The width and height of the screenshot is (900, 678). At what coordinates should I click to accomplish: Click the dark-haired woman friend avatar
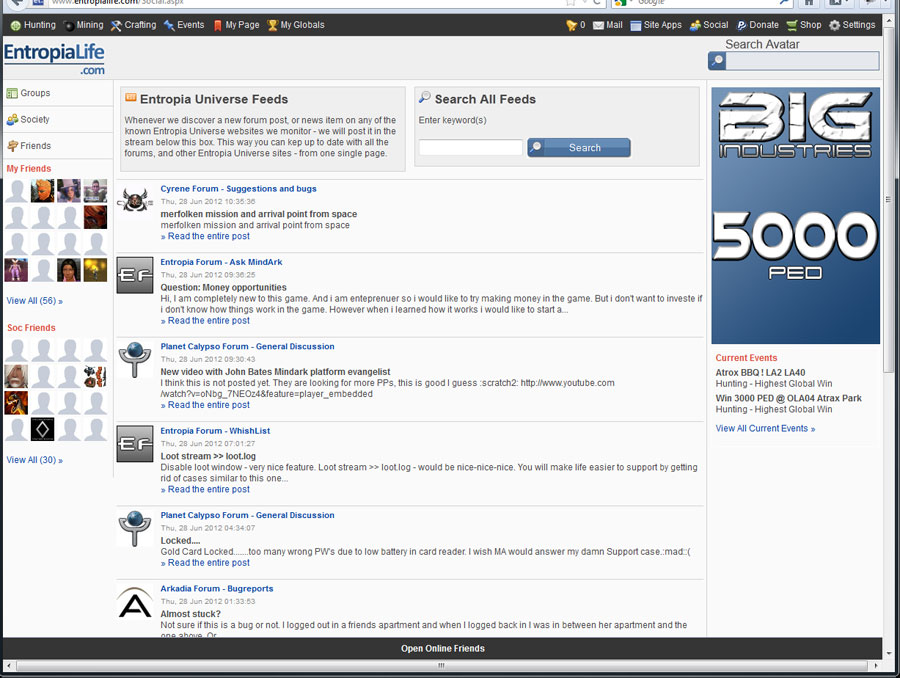tap(69, 270)
